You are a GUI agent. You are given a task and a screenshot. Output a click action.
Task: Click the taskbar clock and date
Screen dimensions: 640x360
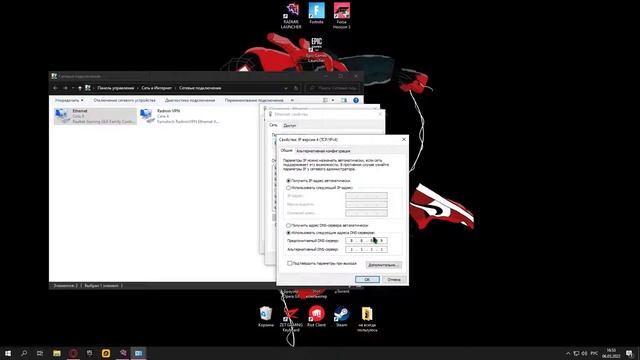point(611,353)
